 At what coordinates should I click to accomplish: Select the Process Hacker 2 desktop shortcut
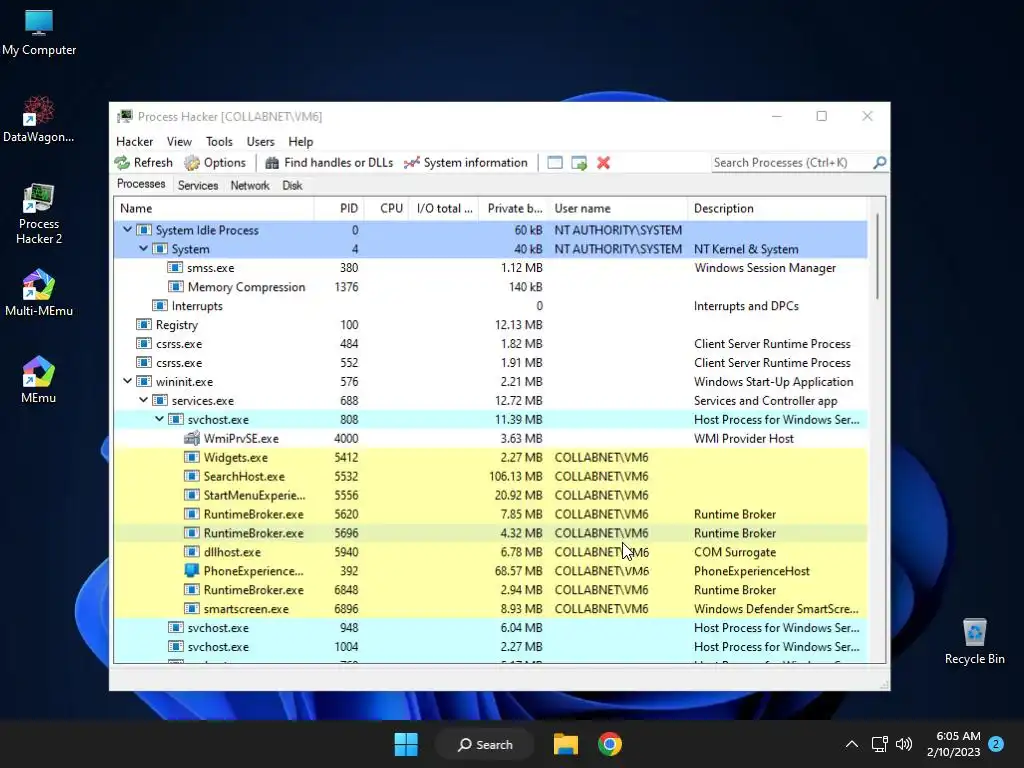(39, 214)
